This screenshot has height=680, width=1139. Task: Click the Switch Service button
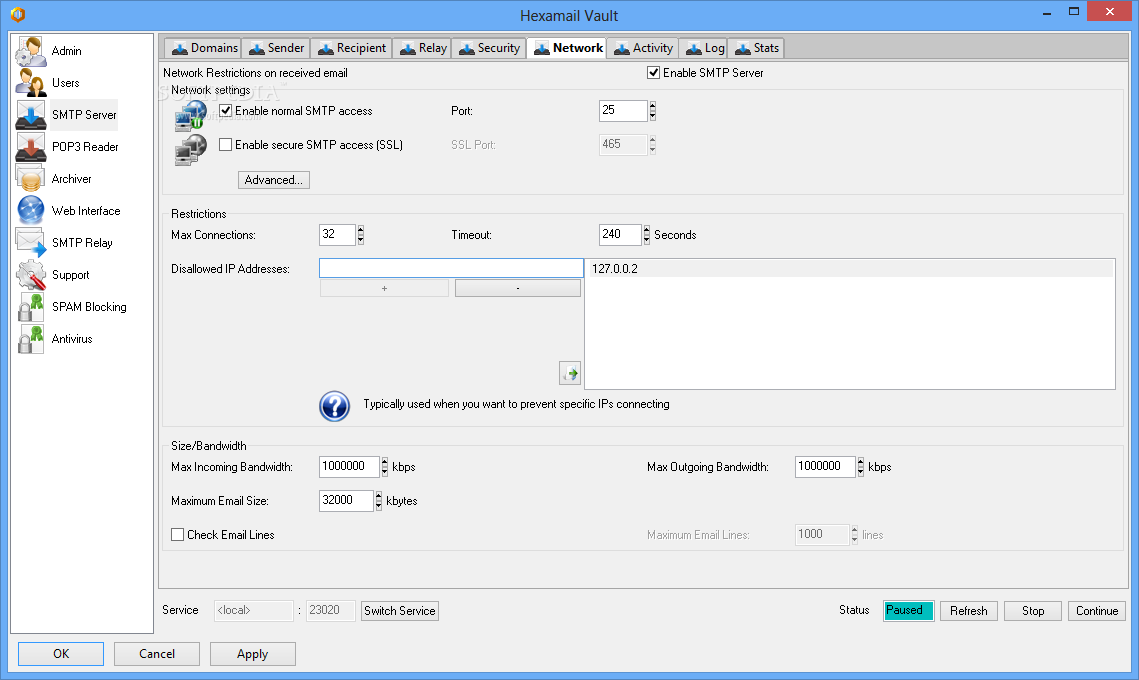[400, 611]
